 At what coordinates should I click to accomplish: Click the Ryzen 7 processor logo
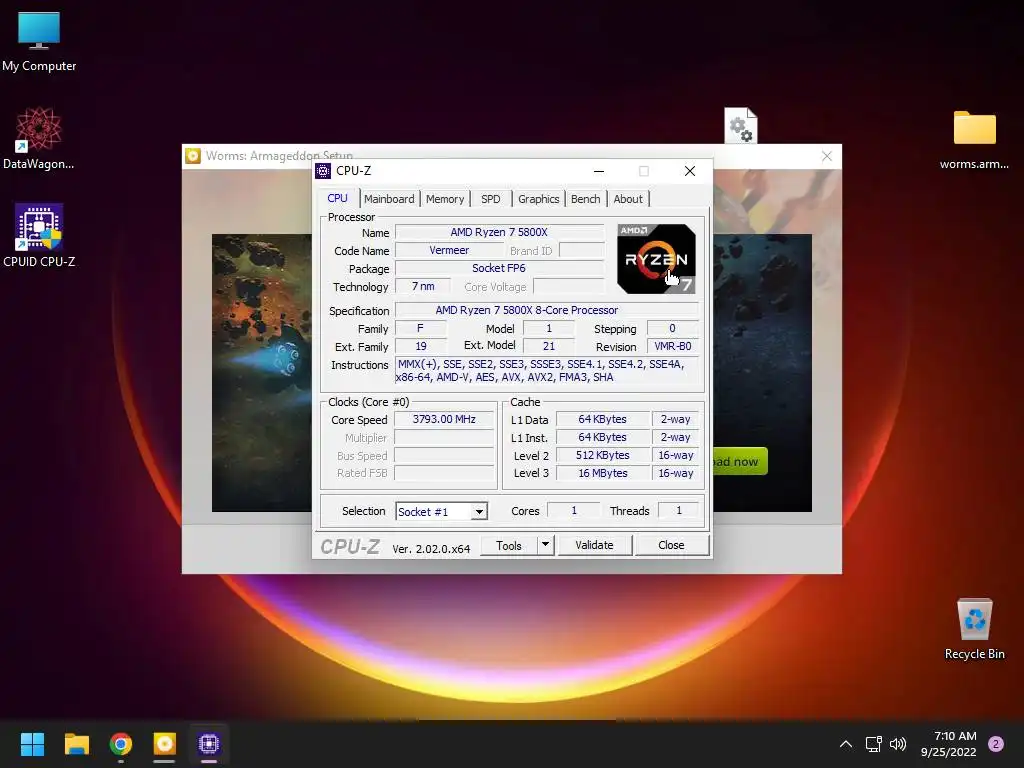tap(656, 259)
